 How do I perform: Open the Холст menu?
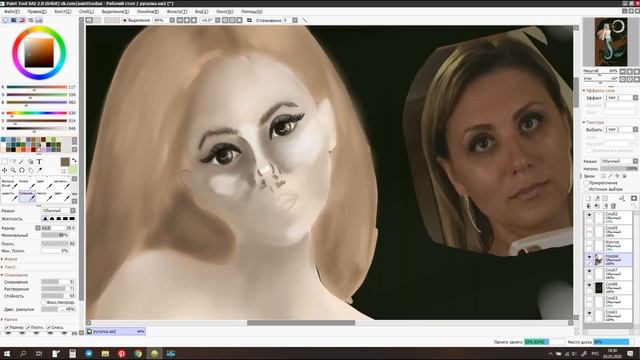pos(62,11)
